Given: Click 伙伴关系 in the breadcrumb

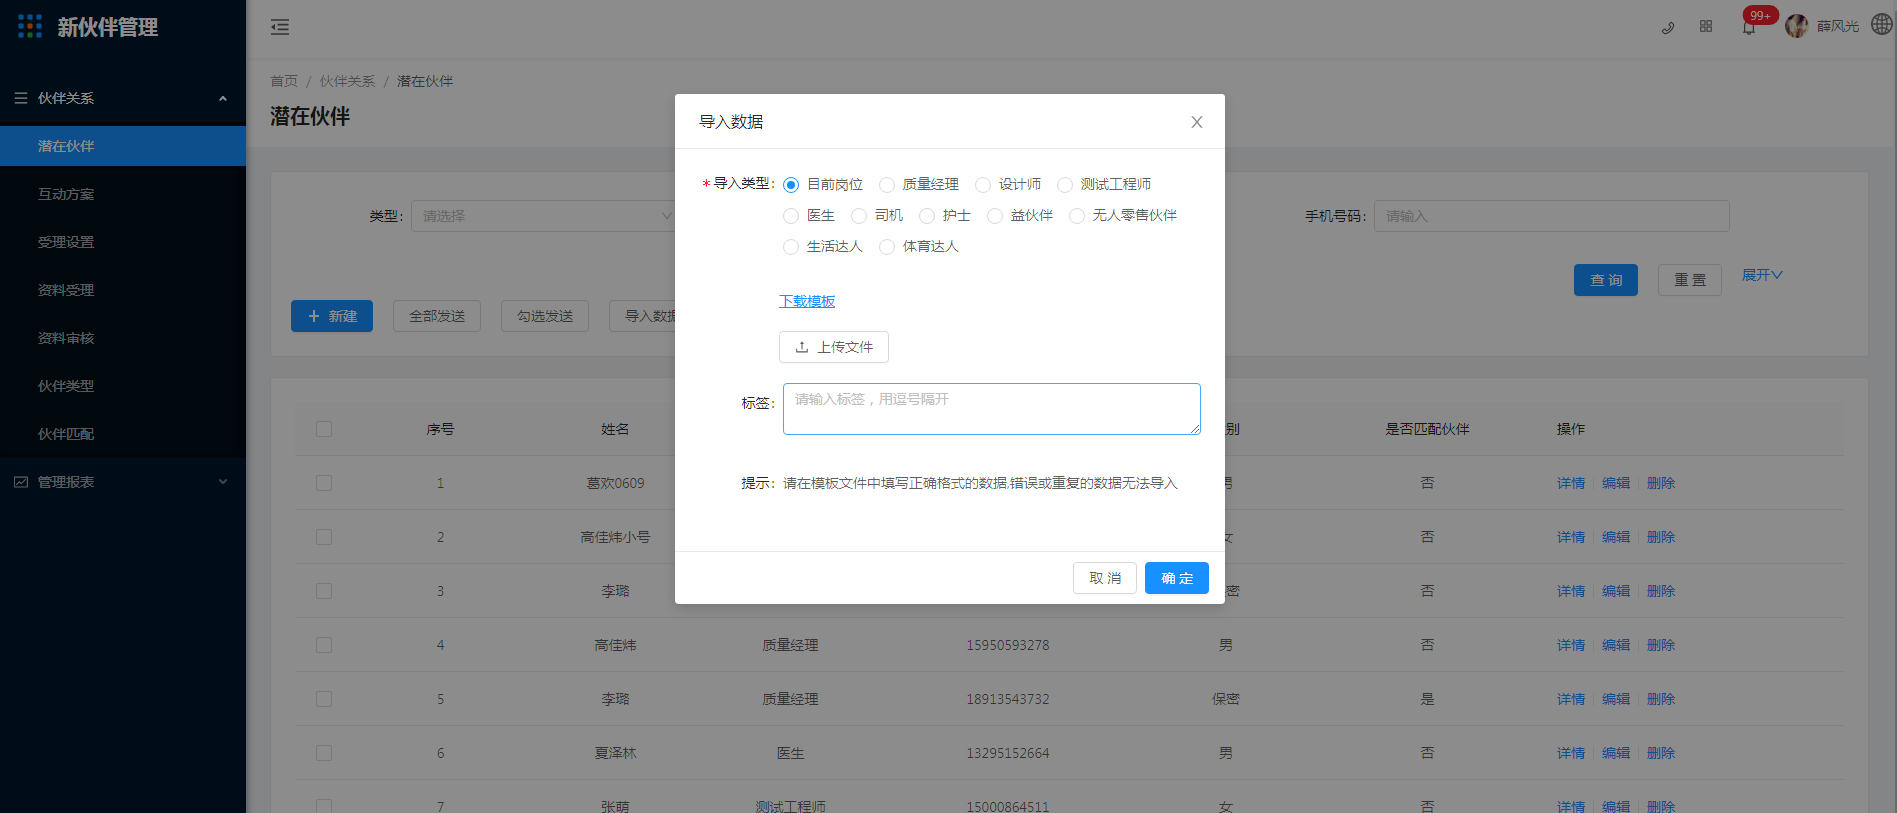Looking at the screenshot, I should click(x=347, y=81).
